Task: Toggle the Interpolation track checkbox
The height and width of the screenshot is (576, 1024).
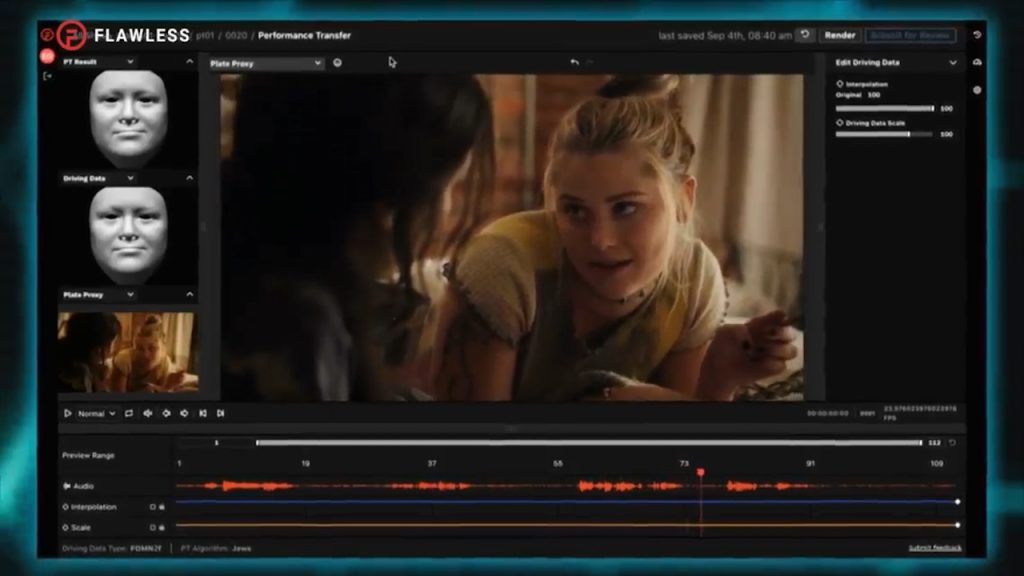Action: click(152, 507)
